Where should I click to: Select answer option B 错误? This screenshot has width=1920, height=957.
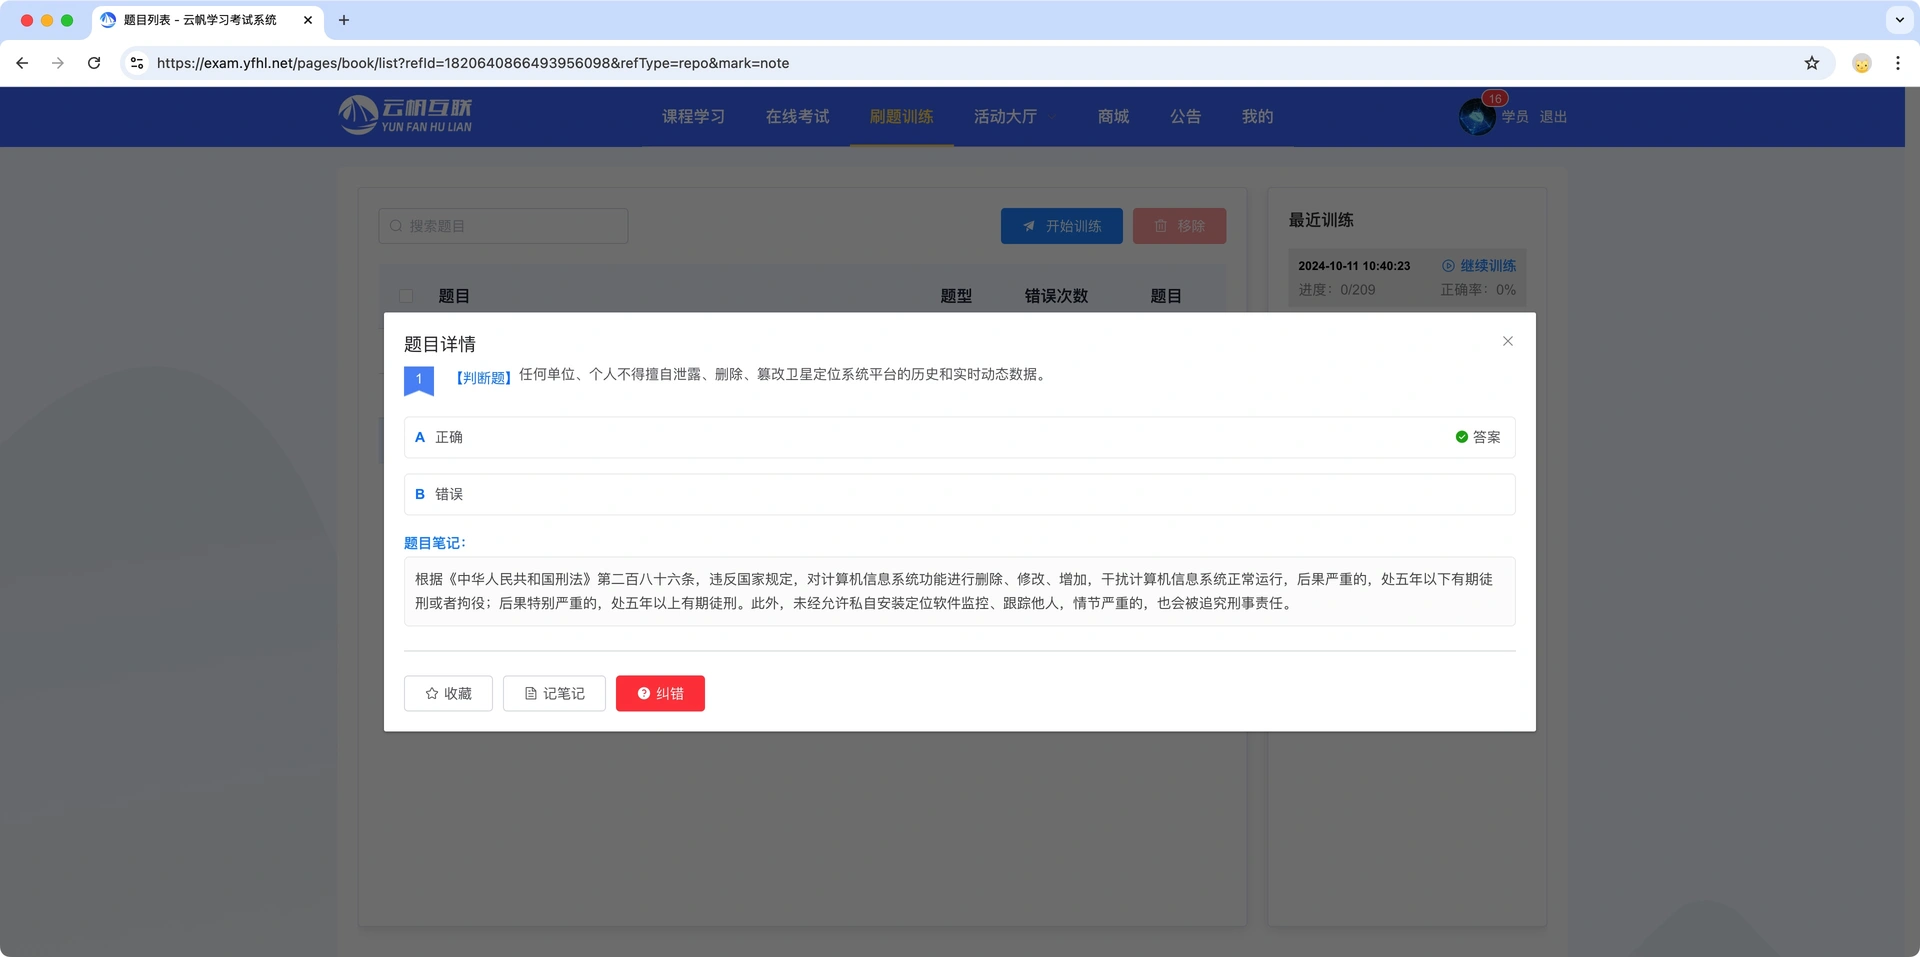(x=959, y=494)
